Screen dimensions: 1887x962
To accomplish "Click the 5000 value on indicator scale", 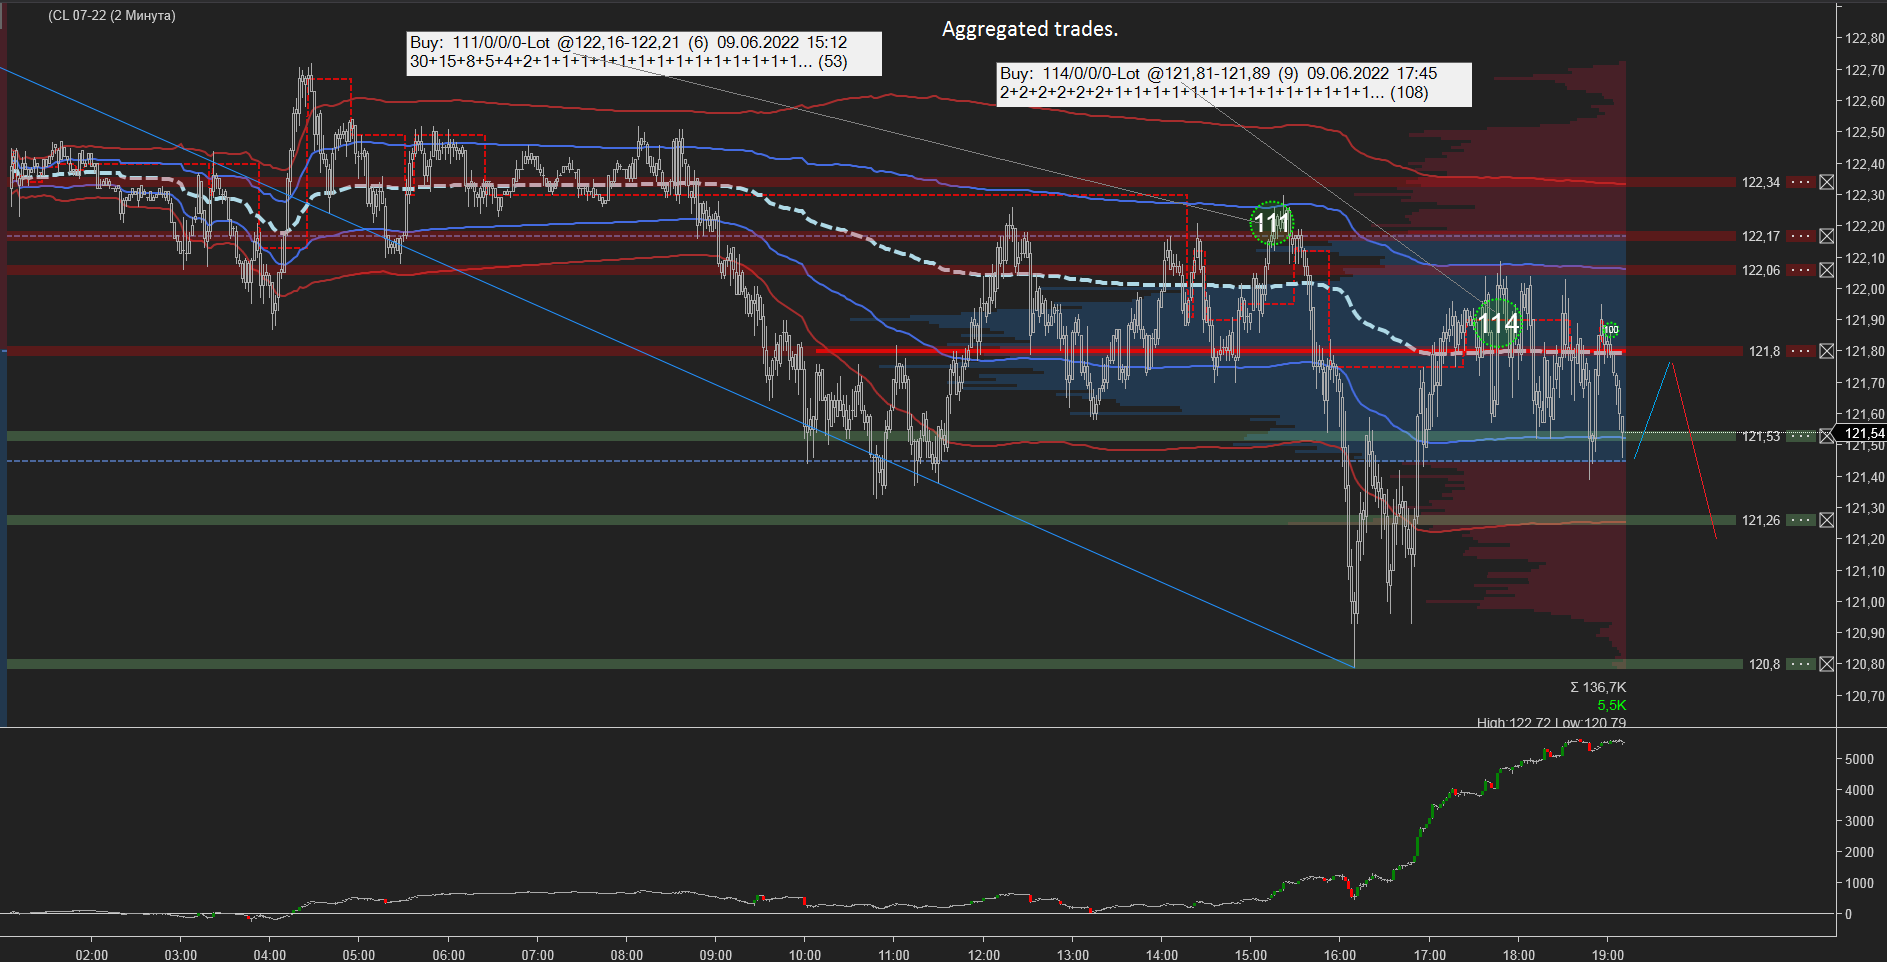I will (x=1859, y=759).
